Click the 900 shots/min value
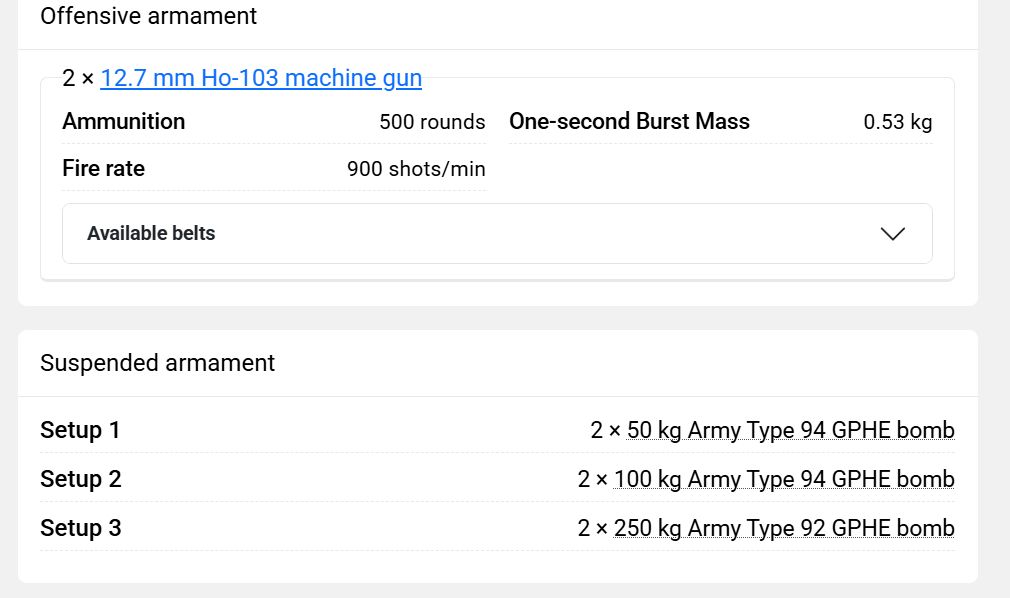 416,169
